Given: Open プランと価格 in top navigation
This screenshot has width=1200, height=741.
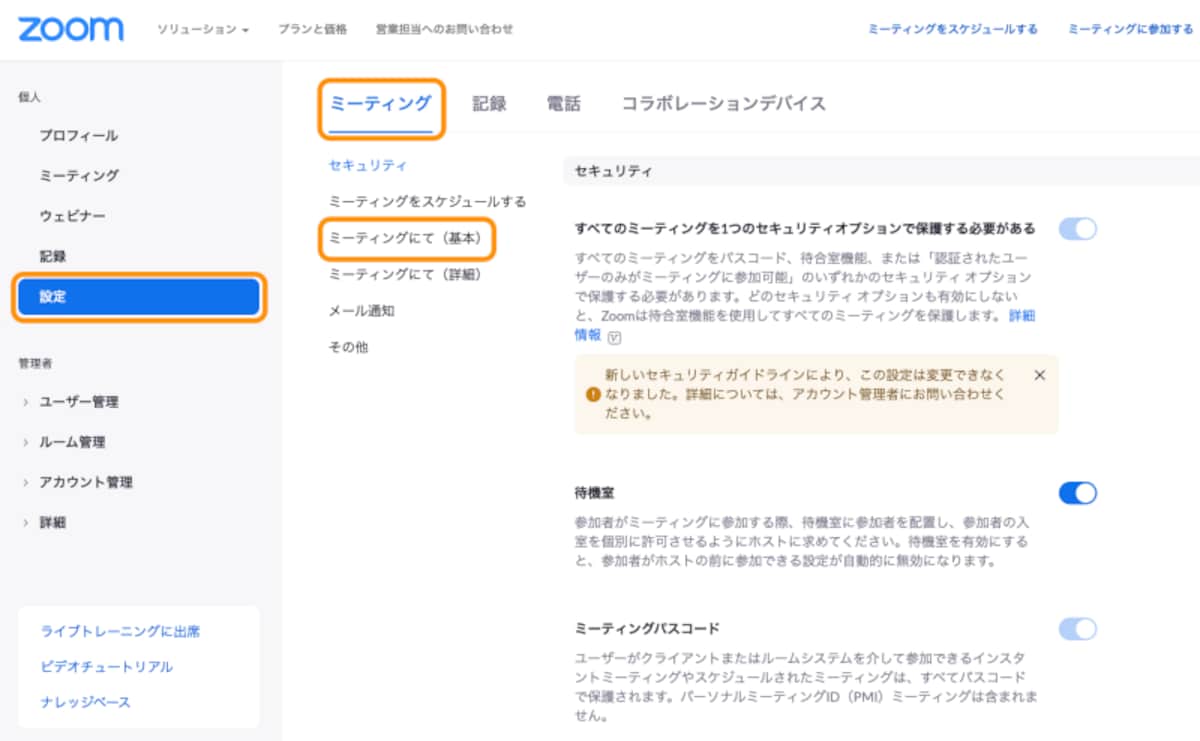Looking at the screenshot, I should (313, 30).
